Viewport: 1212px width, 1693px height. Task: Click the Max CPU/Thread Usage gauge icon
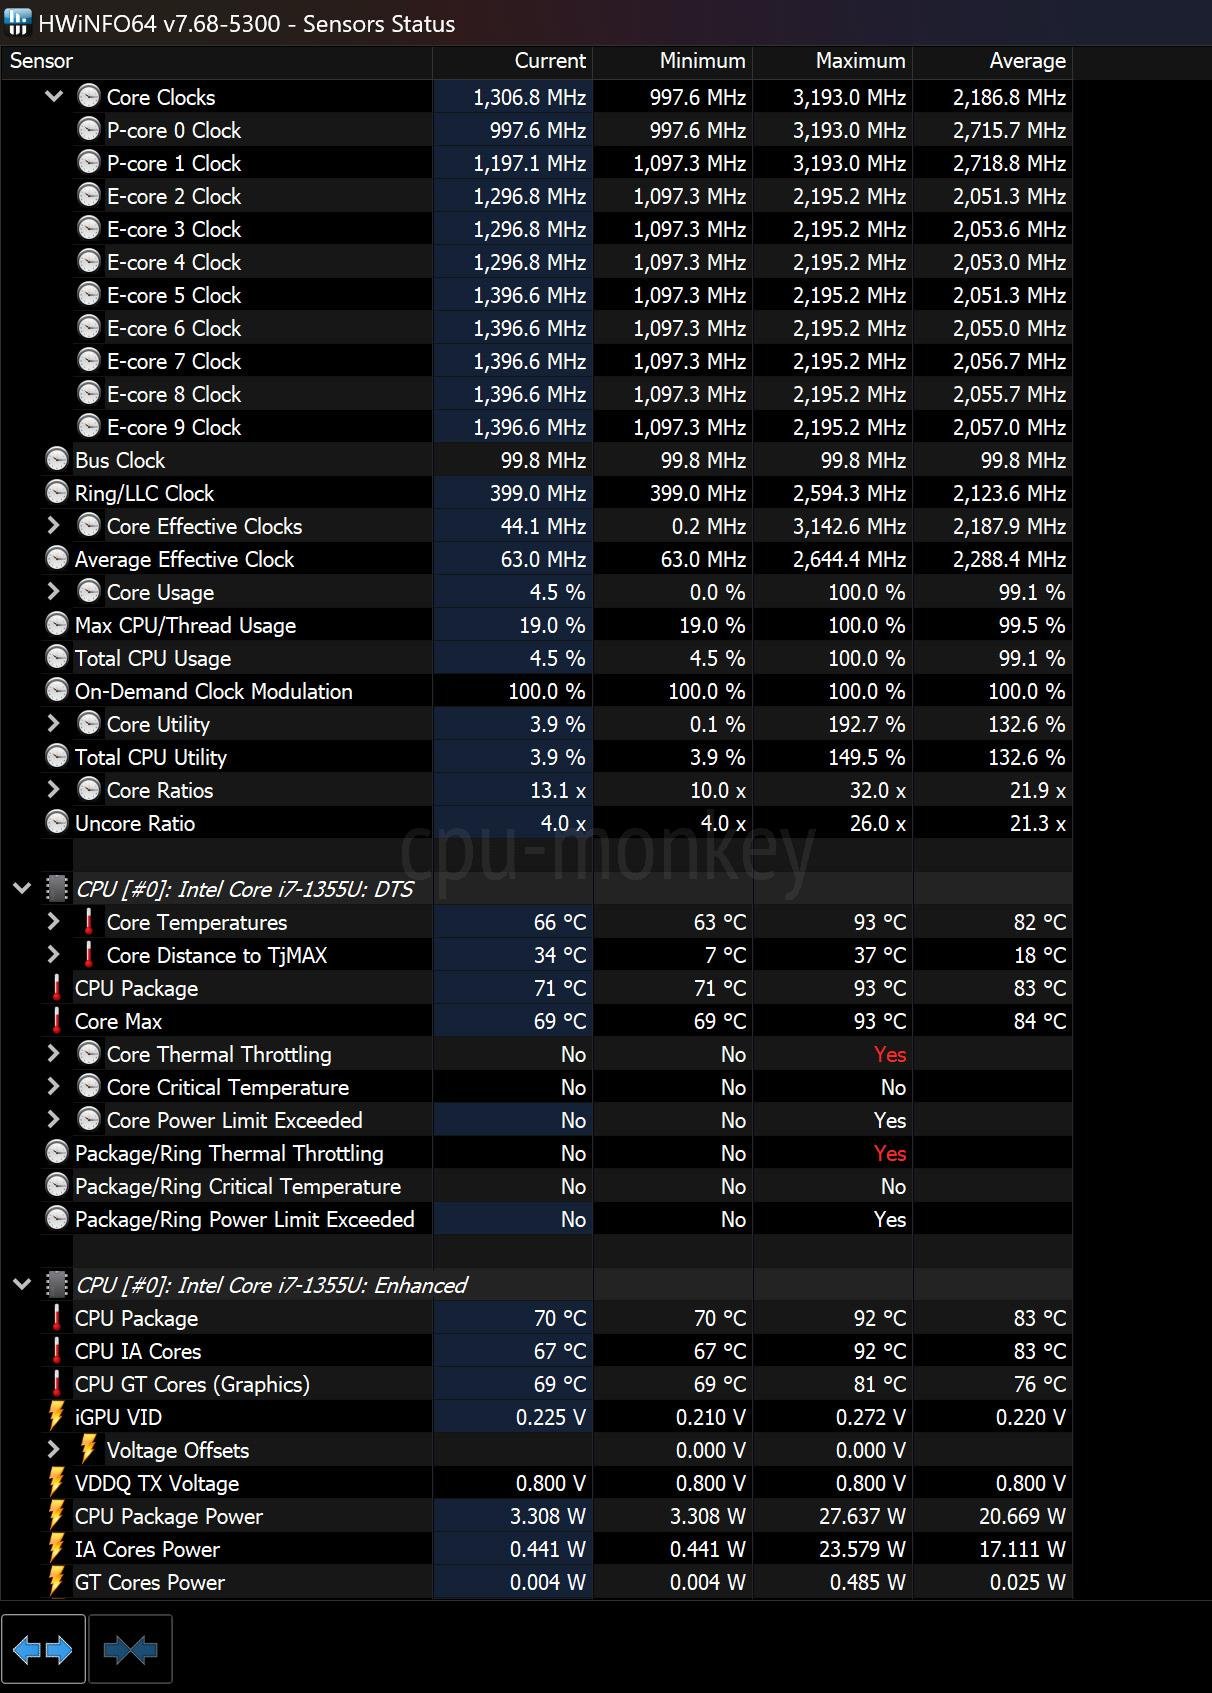click(x=57, y=625)
